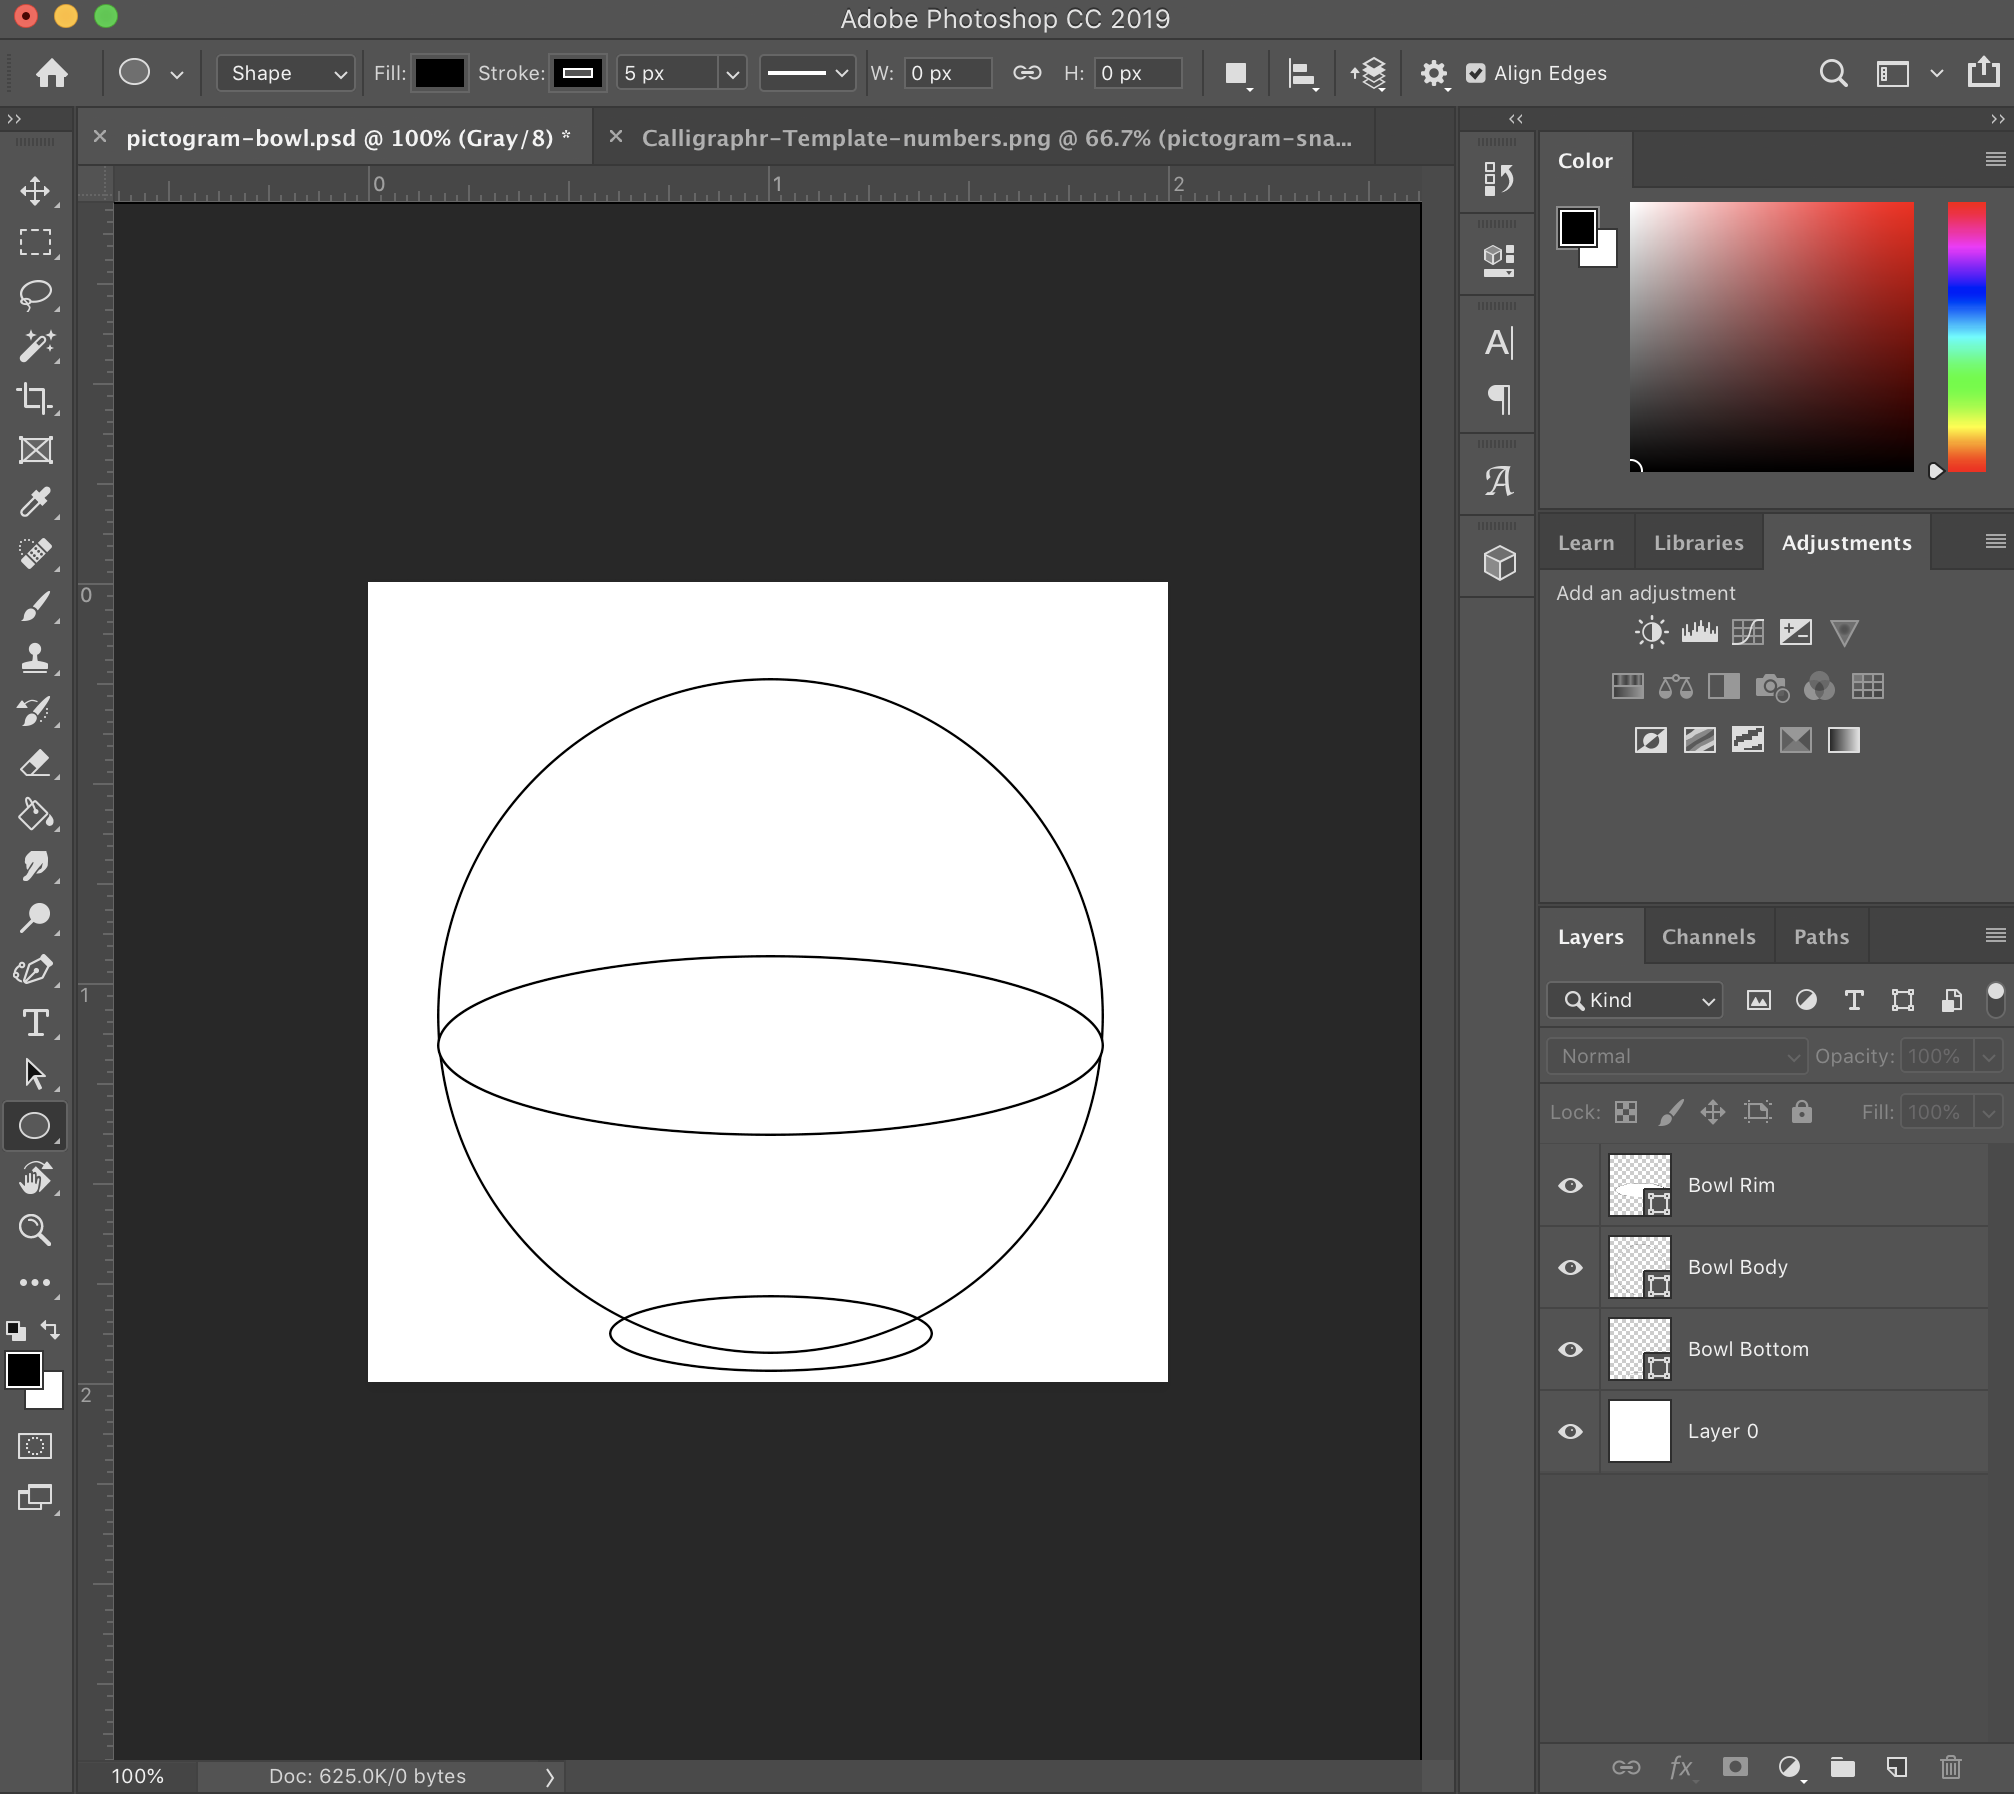
Task: Hide the Bowl Rim layer
Action: (1570, 1185)
